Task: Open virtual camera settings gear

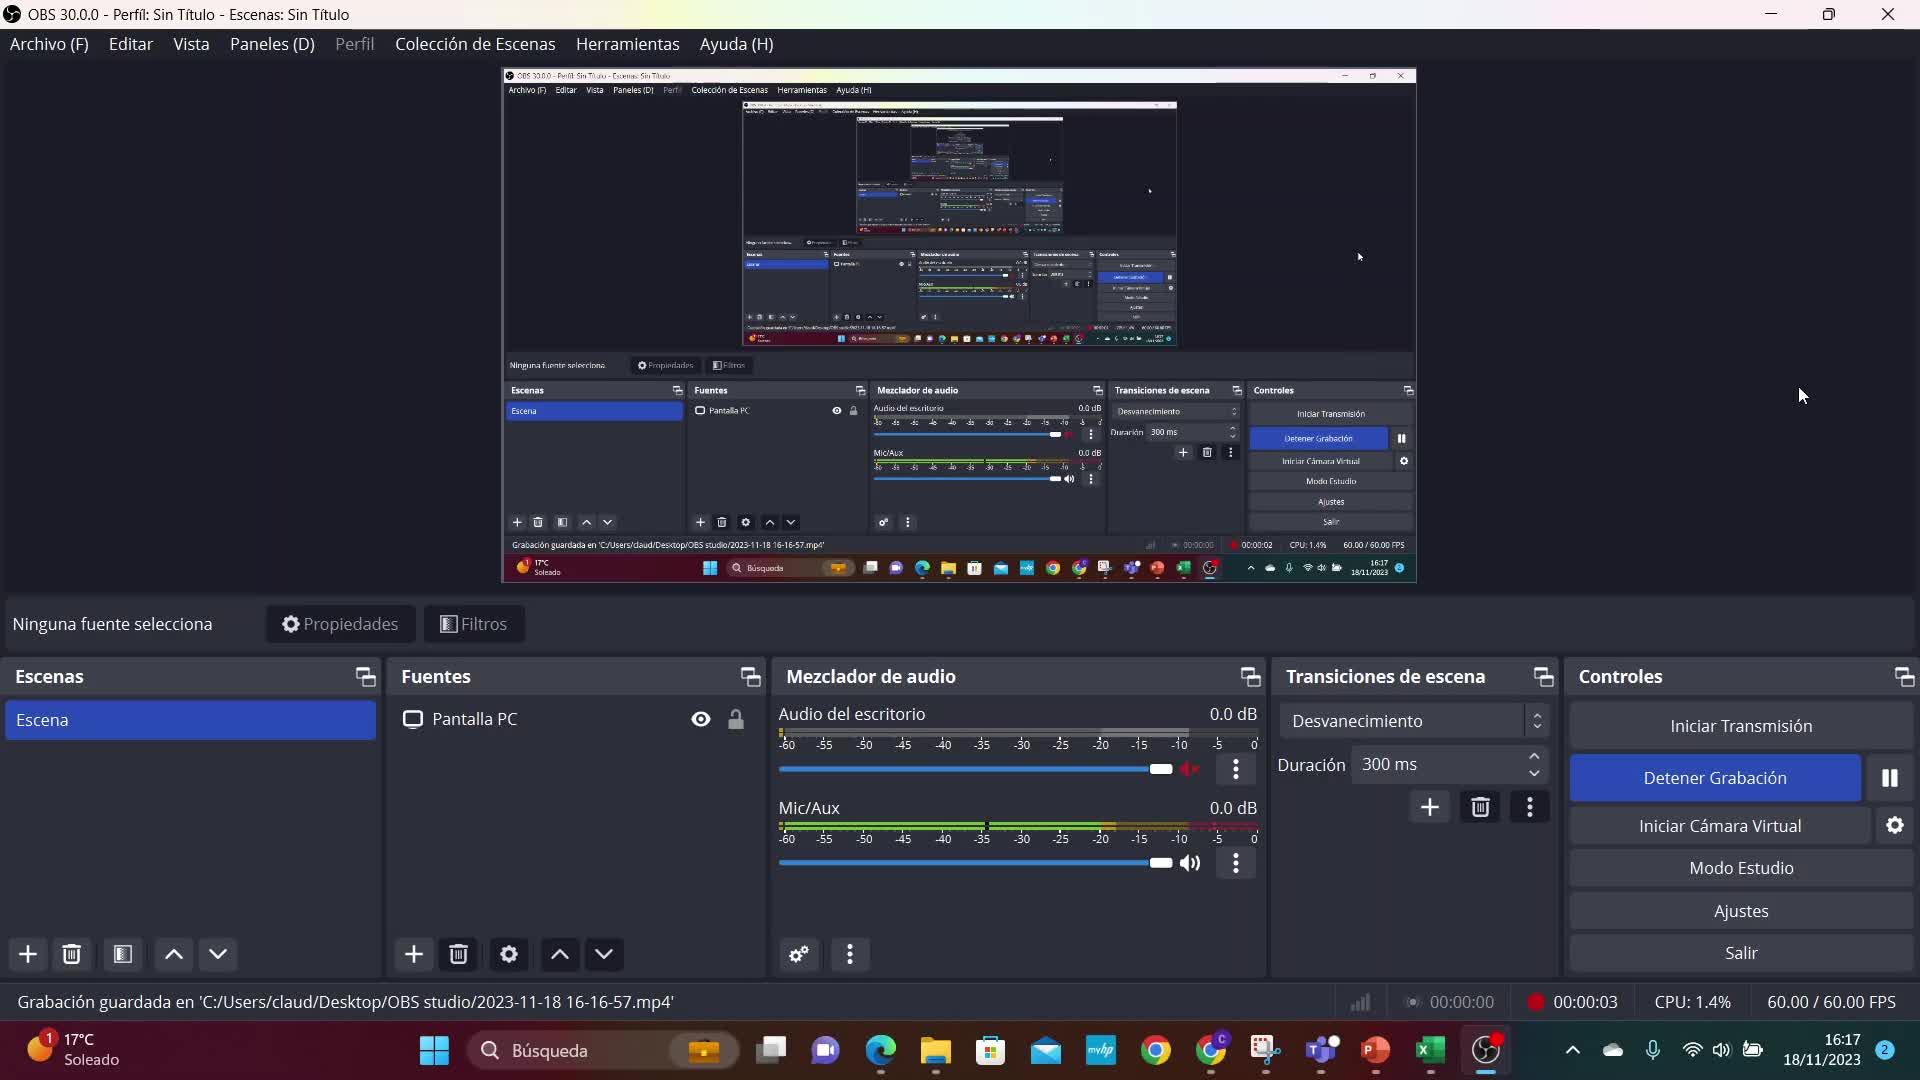Action: pyautogui.click(x=1894, y=826)
